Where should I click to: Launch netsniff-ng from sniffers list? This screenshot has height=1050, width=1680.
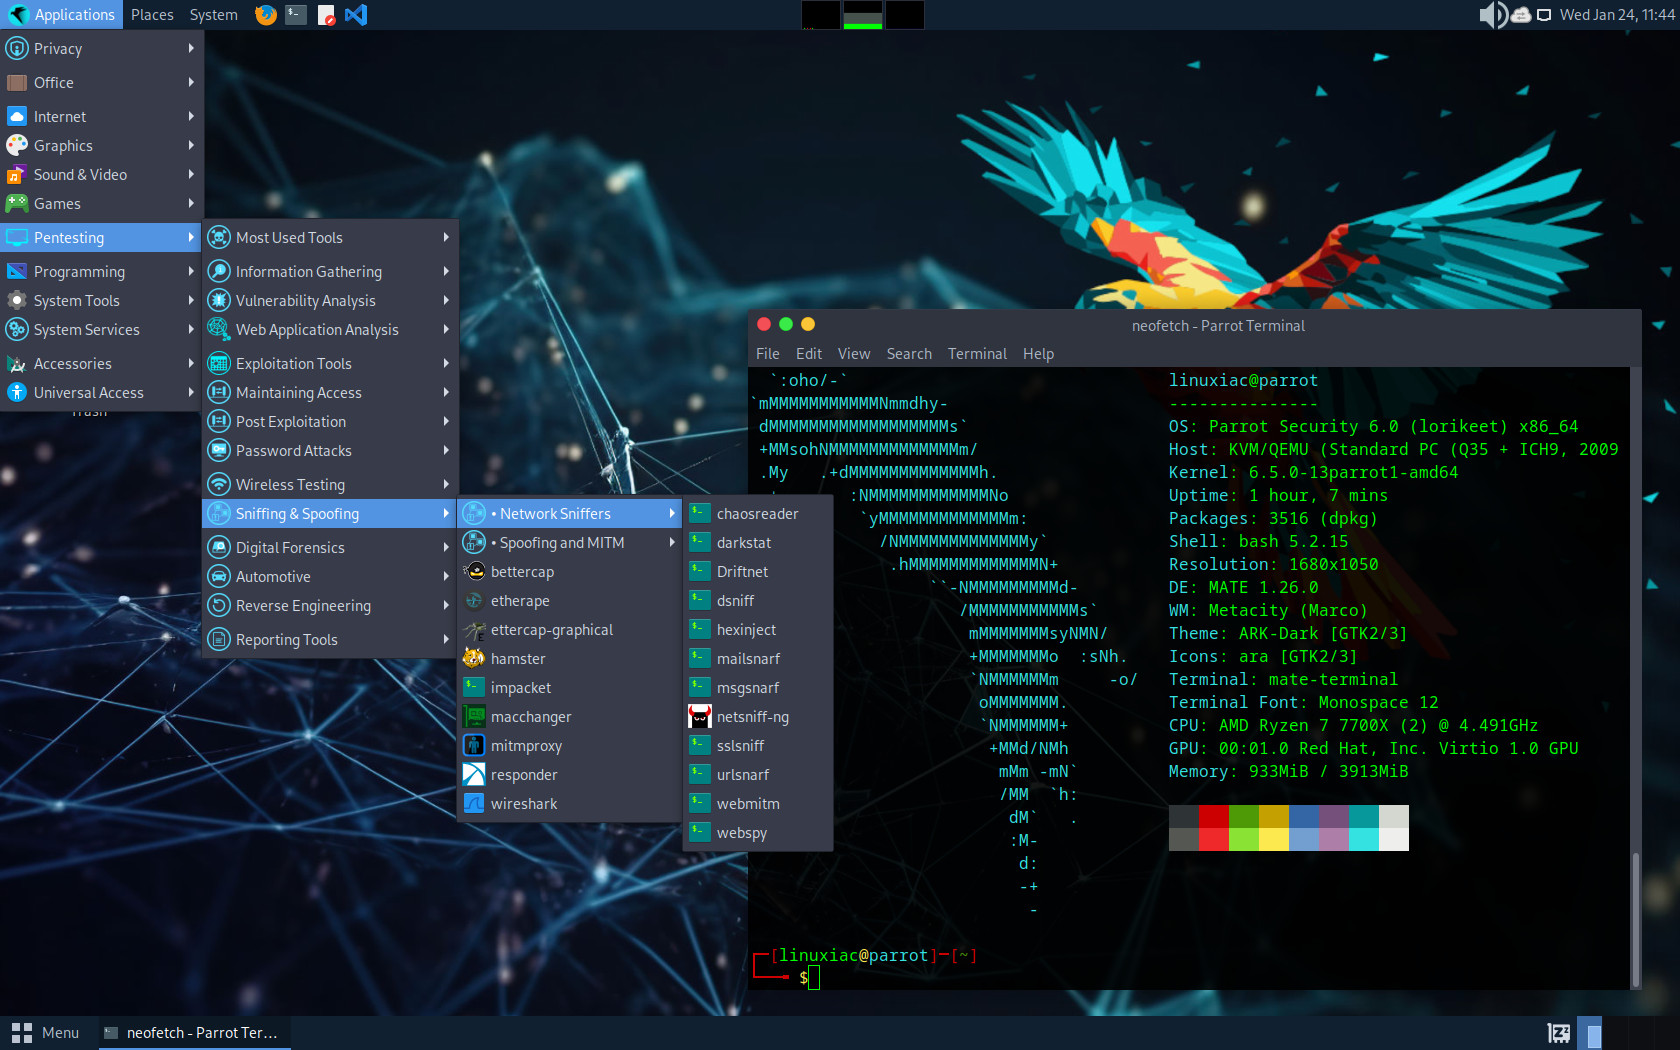758,717
